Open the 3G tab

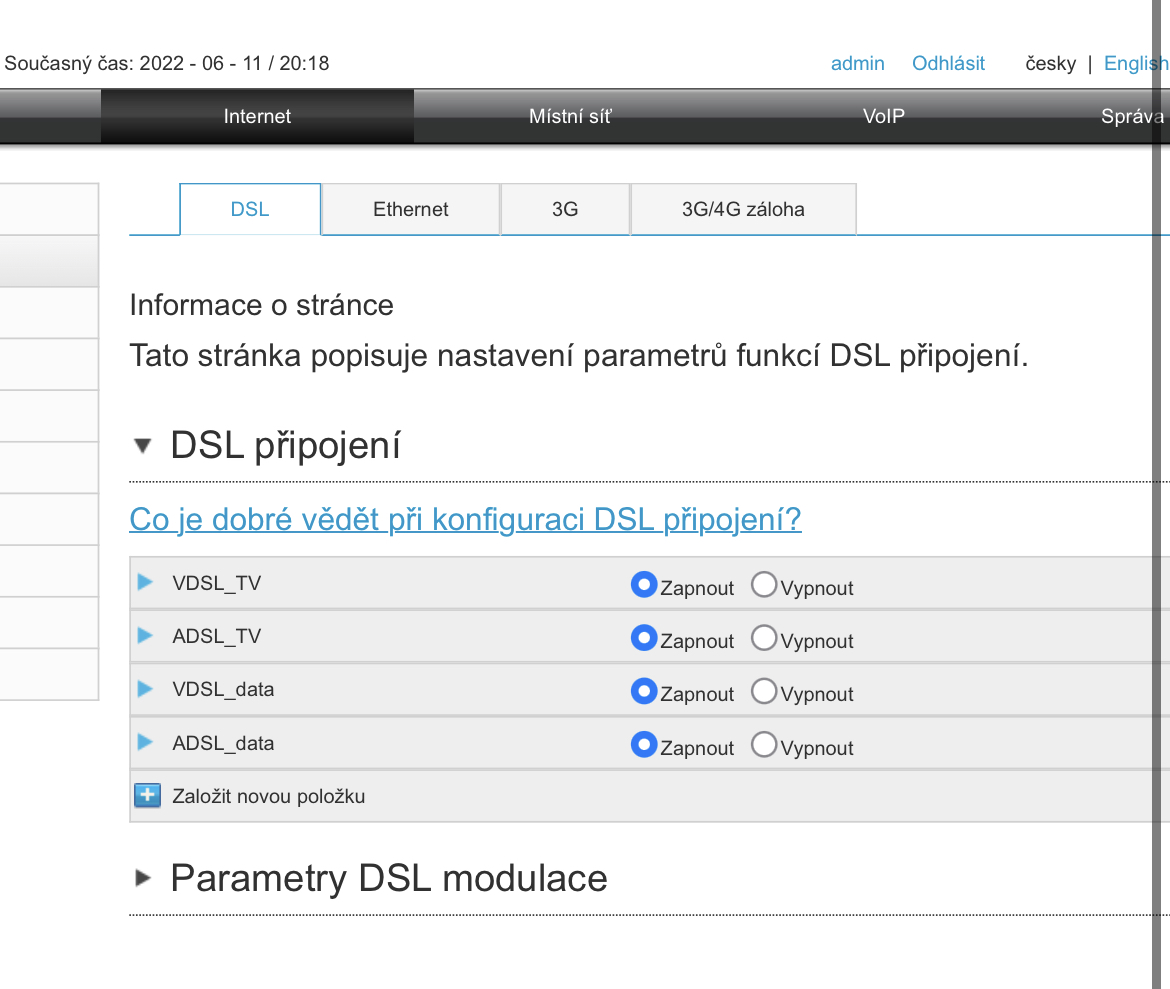point(565,209)
